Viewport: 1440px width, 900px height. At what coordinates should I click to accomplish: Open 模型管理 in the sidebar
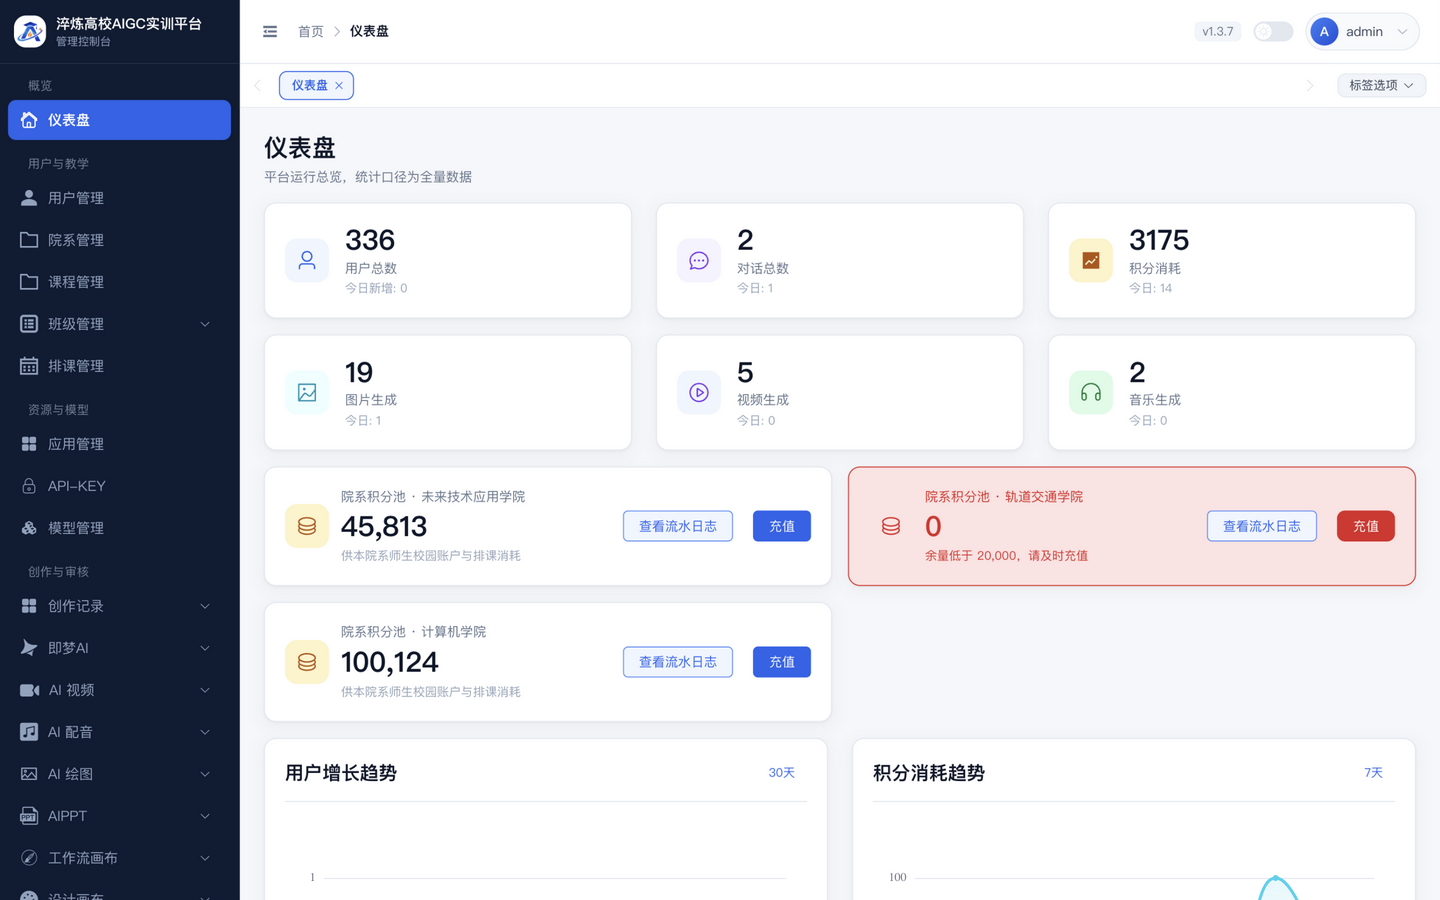[119, 528]
